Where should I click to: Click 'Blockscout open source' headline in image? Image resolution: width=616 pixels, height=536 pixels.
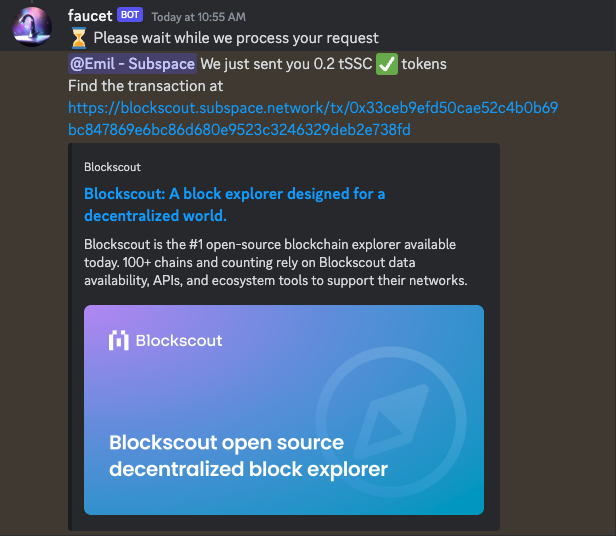[x=226, y=442]
